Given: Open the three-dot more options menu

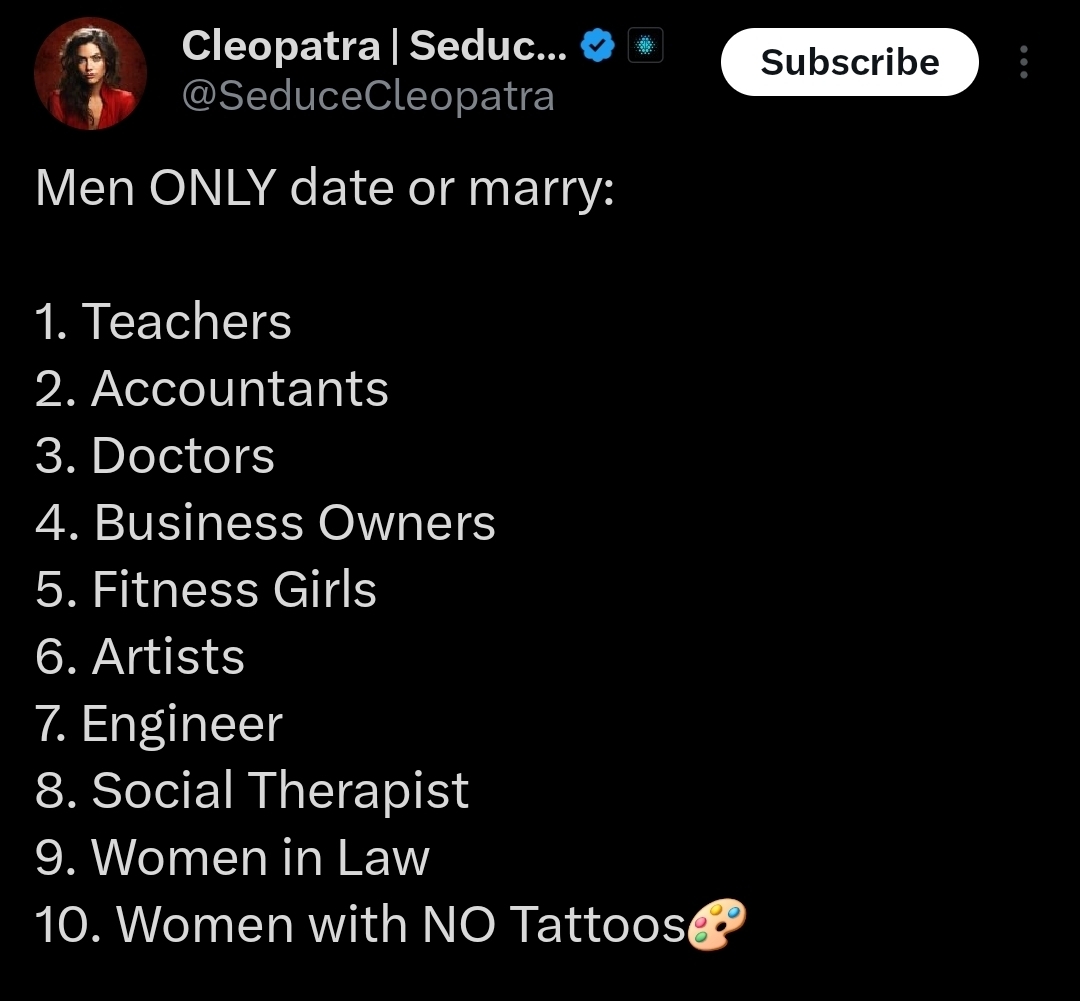Looking at the screenshot, I should click(1023, 62).
